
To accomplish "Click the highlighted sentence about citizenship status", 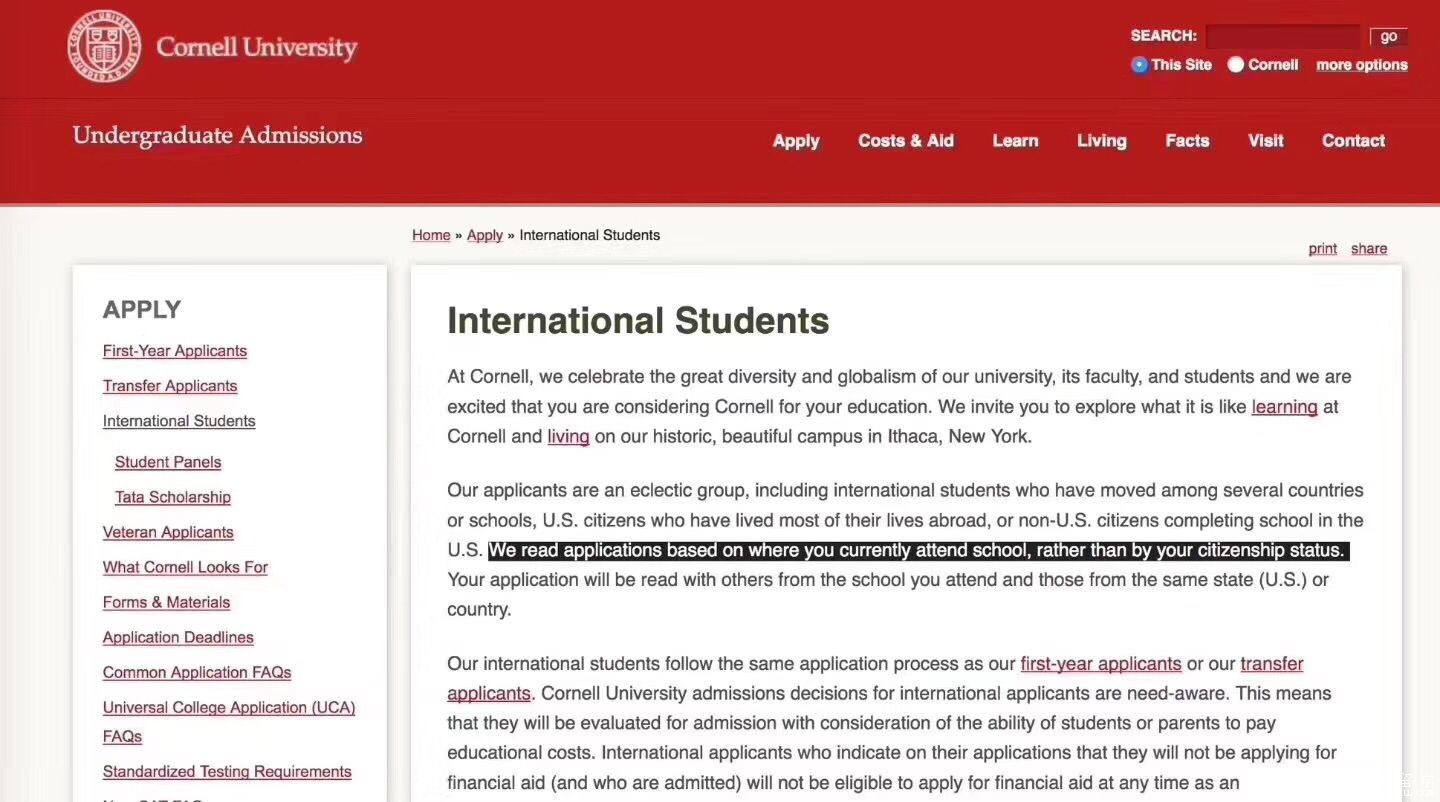I will tap(918, 551).
